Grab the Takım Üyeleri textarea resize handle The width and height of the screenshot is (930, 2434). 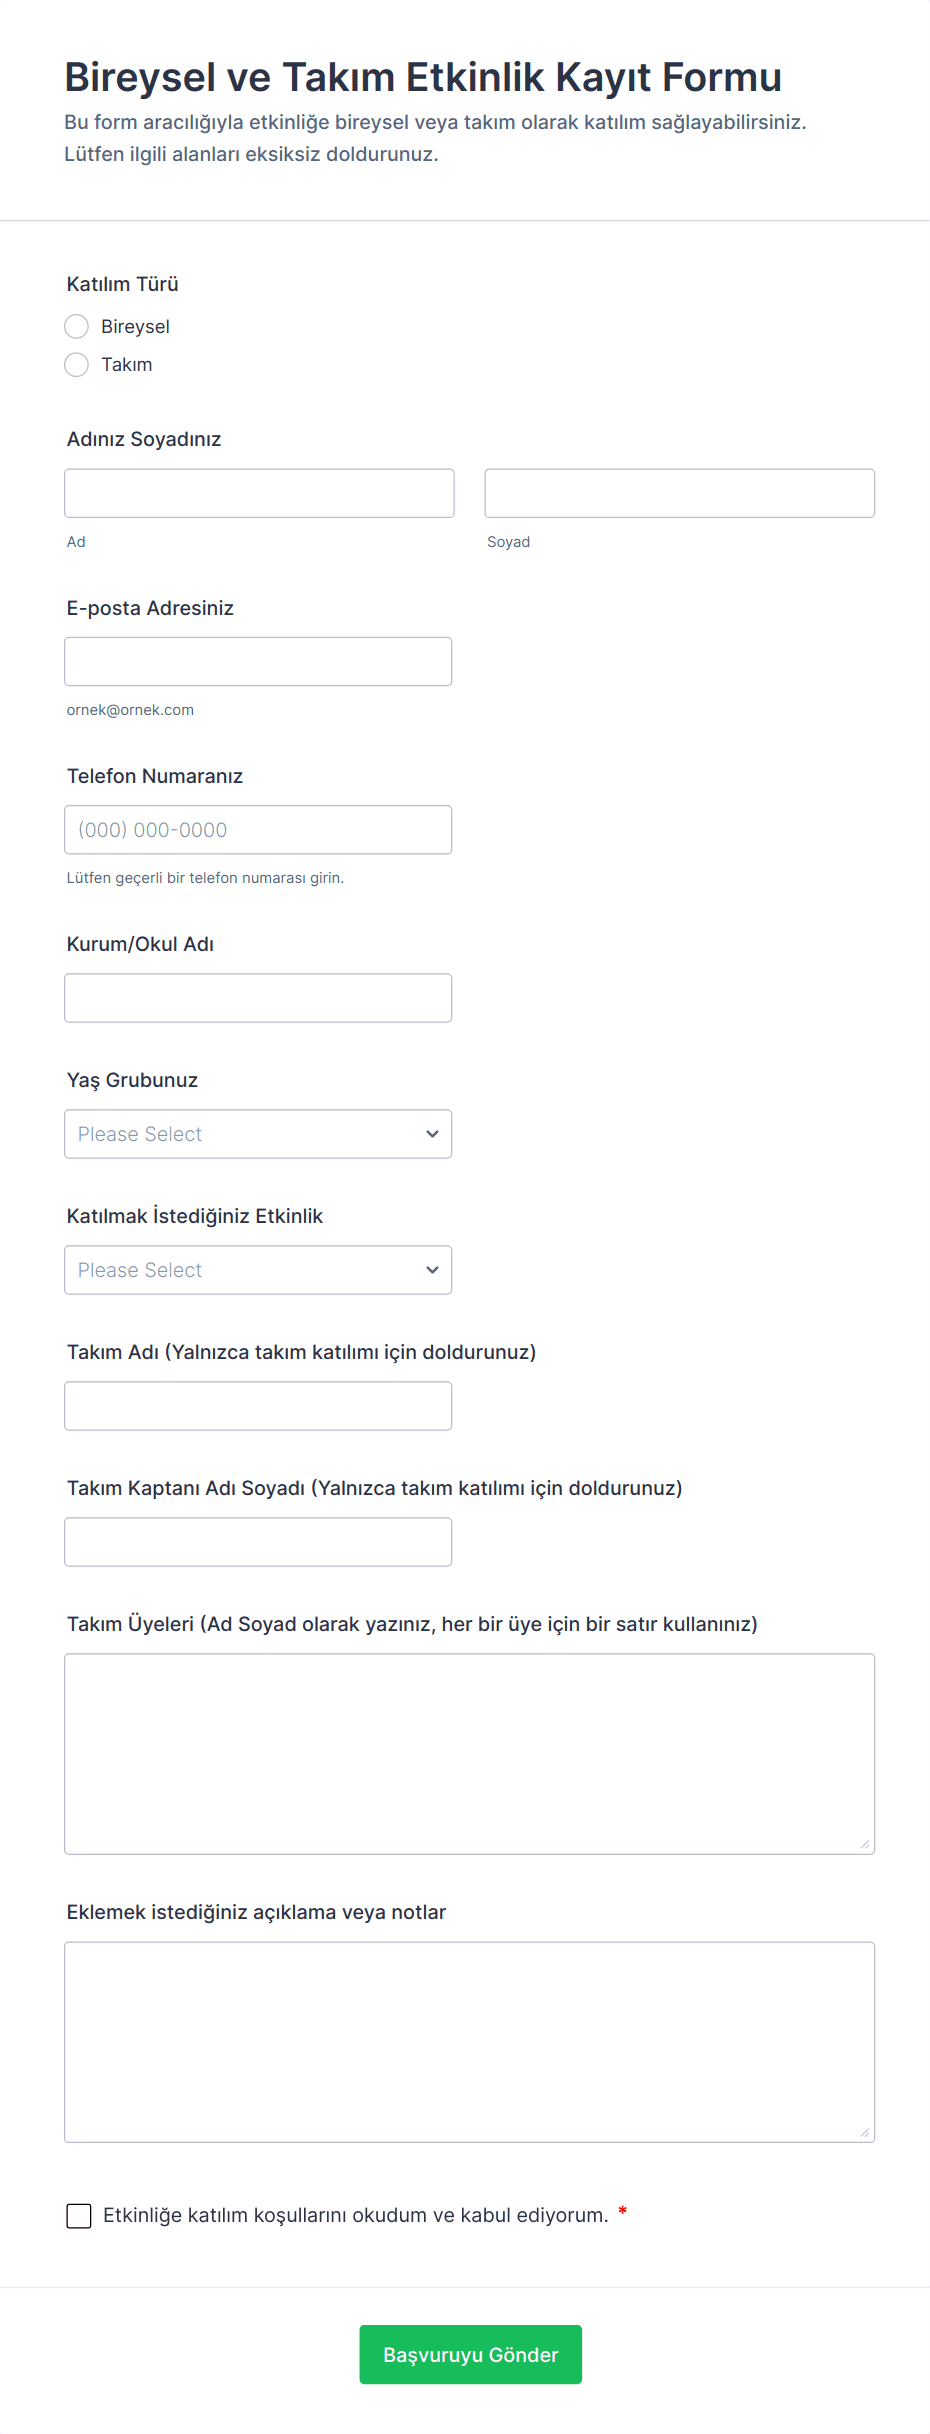coord(864,1844)
